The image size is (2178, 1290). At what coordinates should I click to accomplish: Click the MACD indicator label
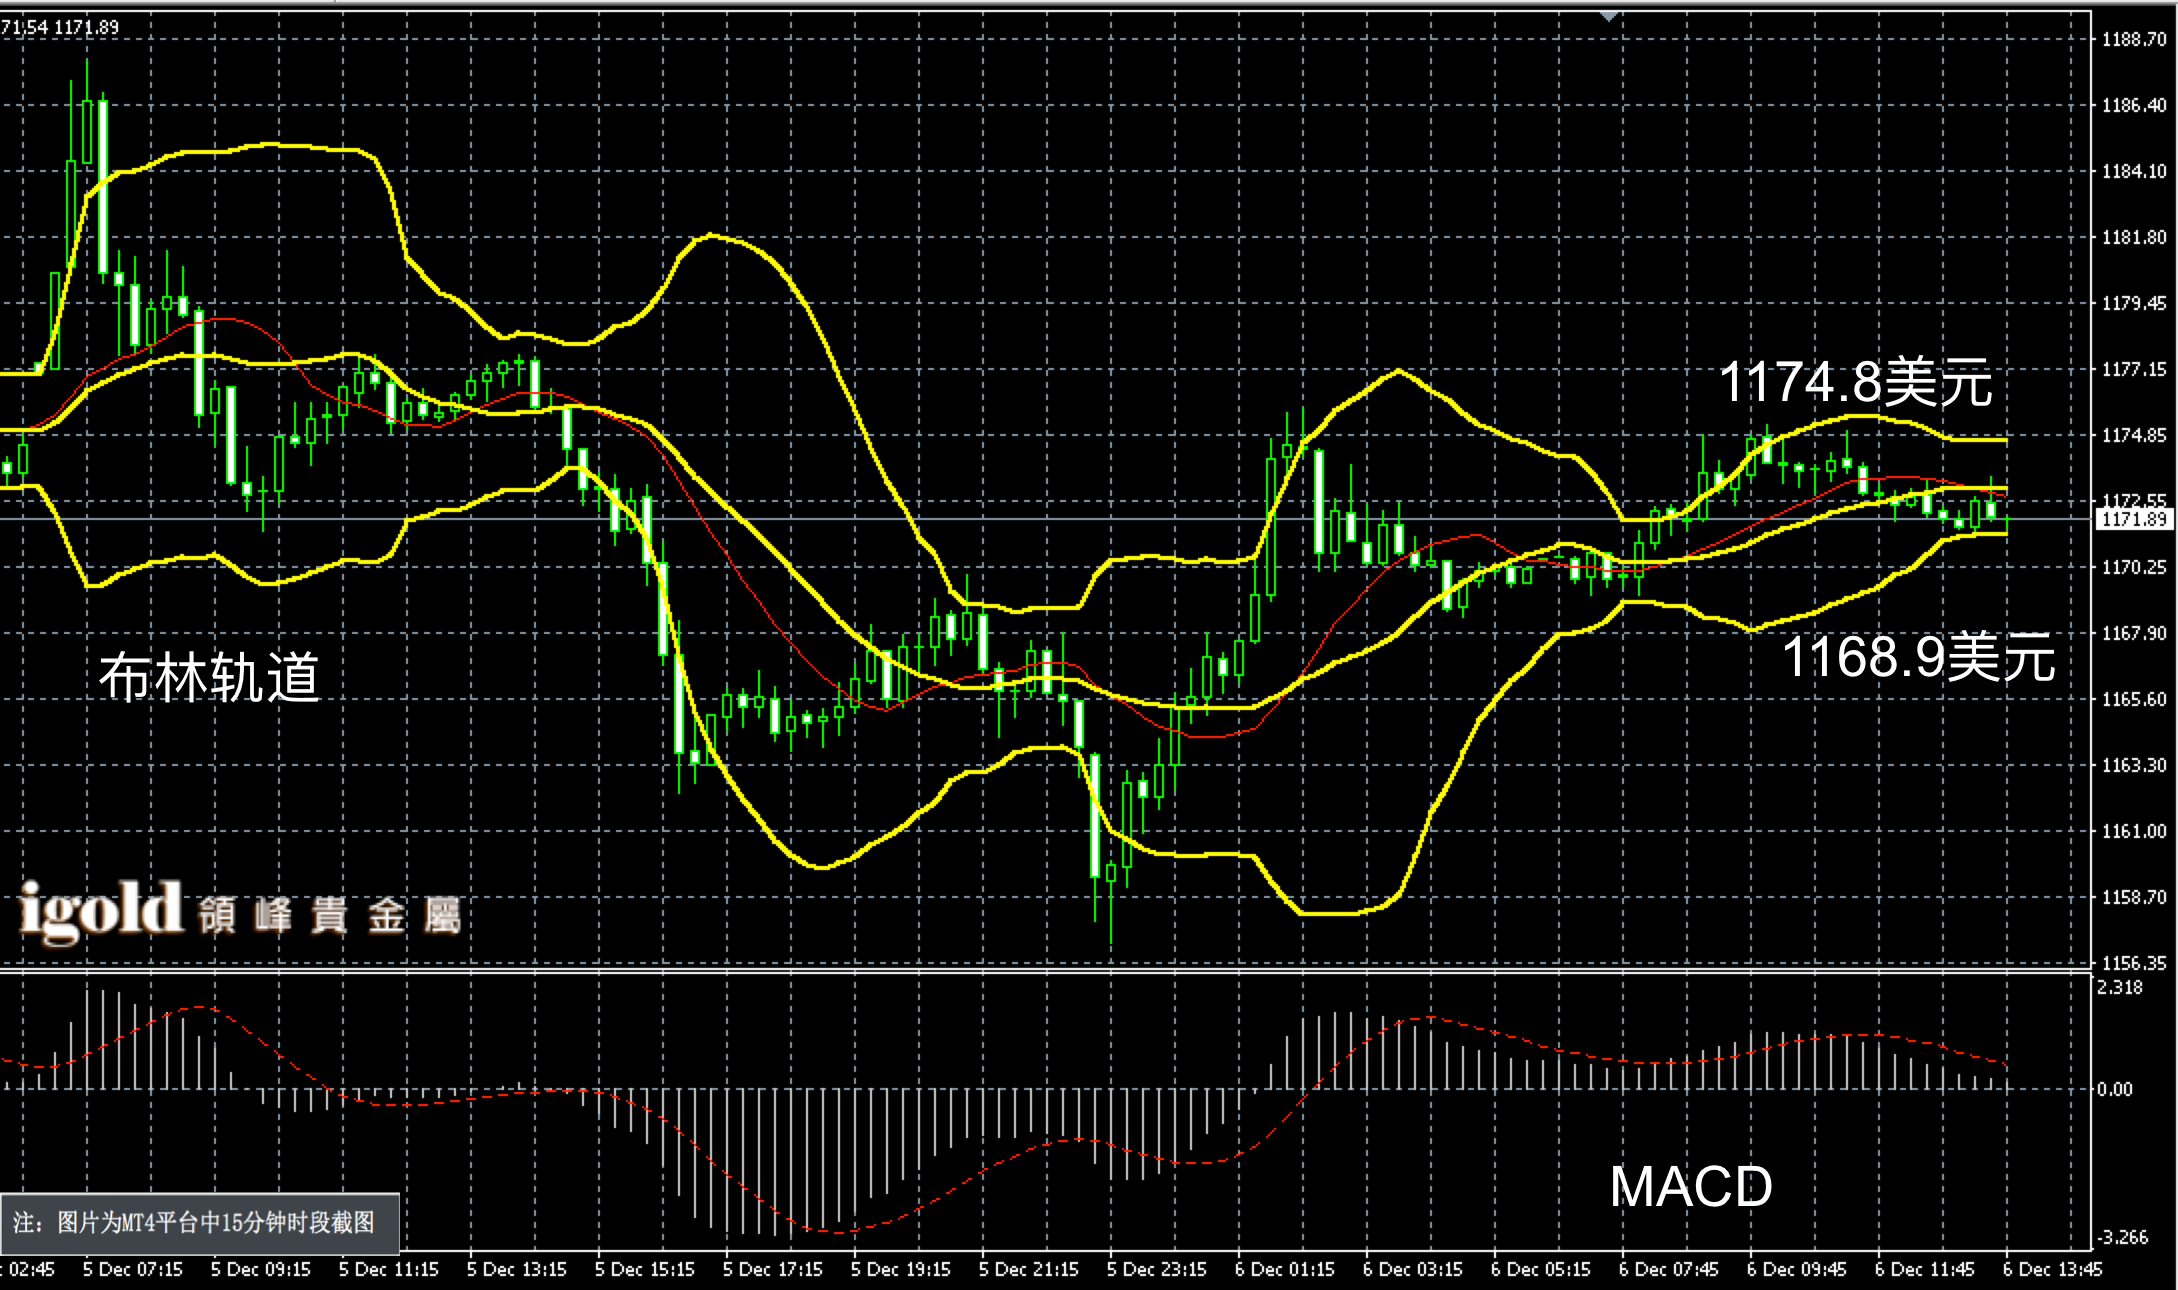pyautogui.click(x=1691, y=1187)
